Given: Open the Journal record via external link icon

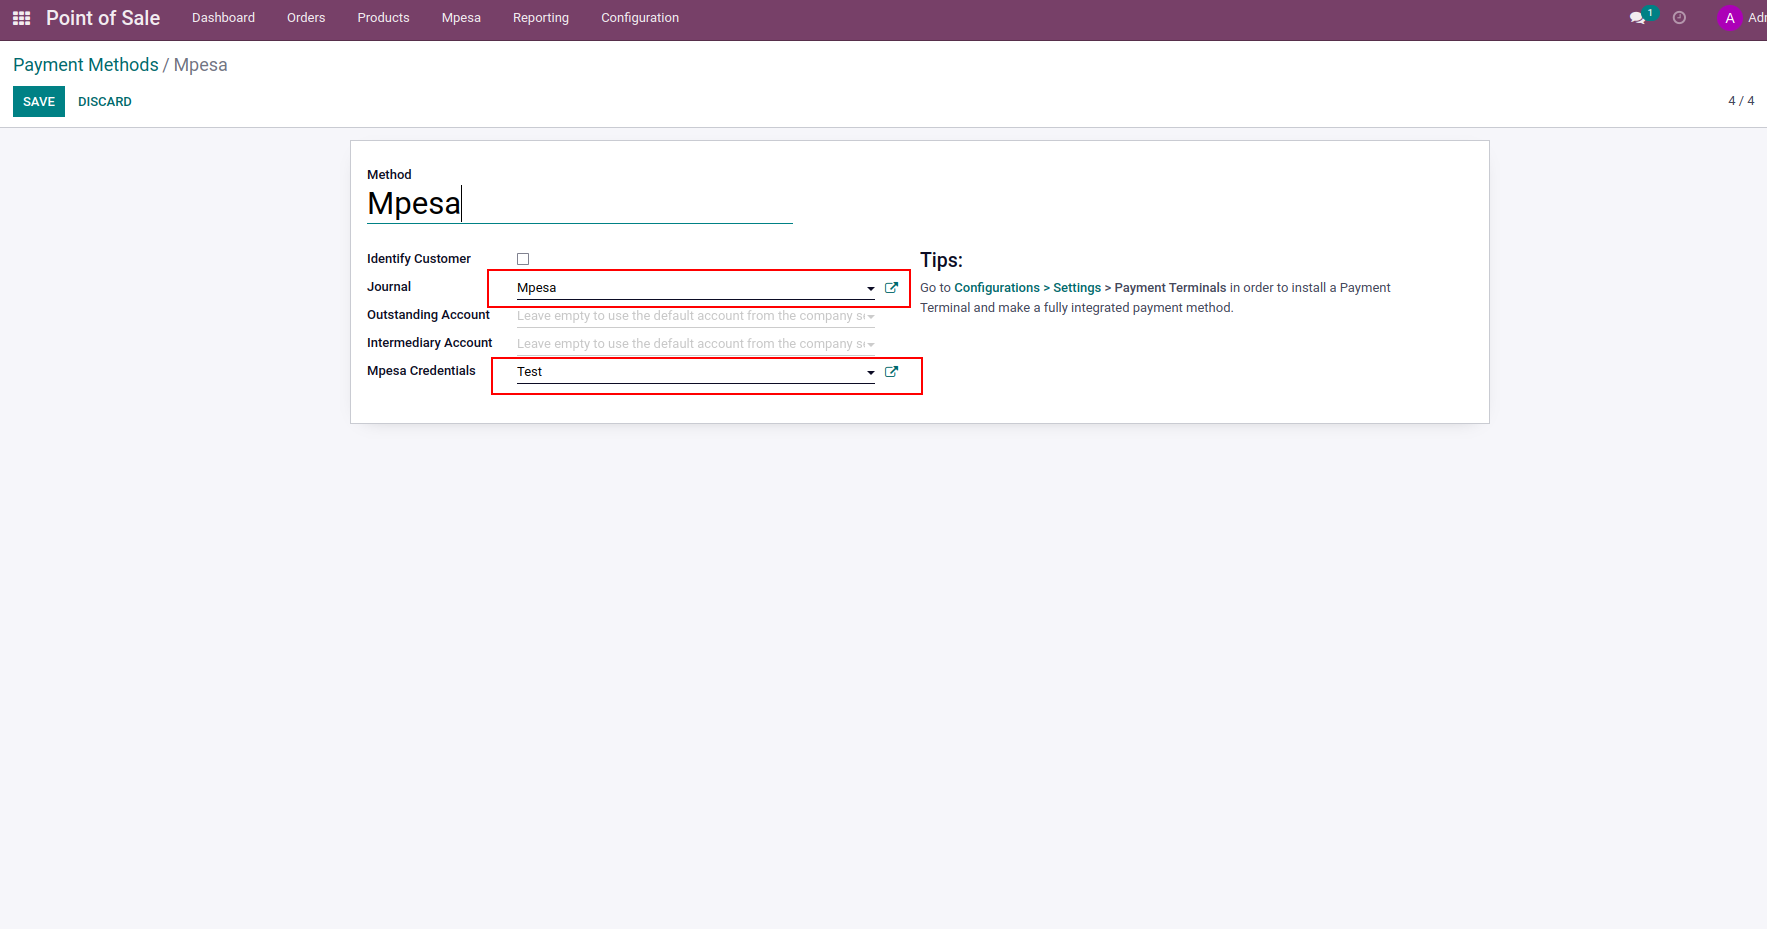Looking at the screenshot, I should pyautogui.click(x=891, y=287).
